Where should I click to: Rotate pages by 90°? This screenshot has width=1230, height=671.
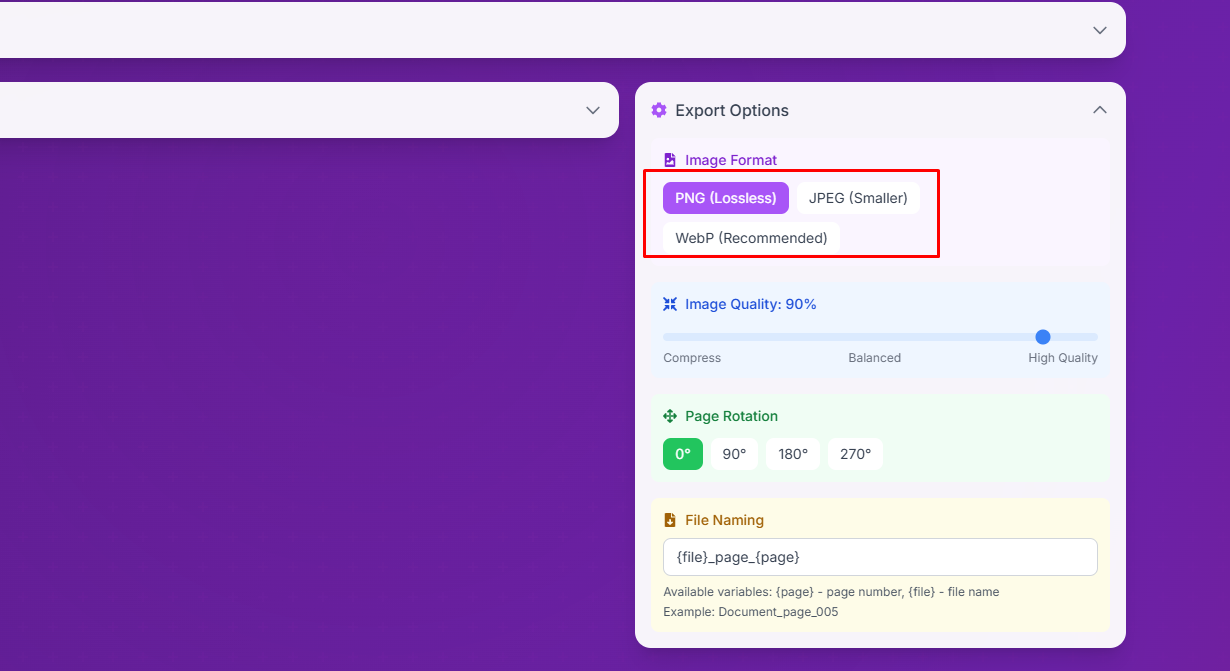734,454
